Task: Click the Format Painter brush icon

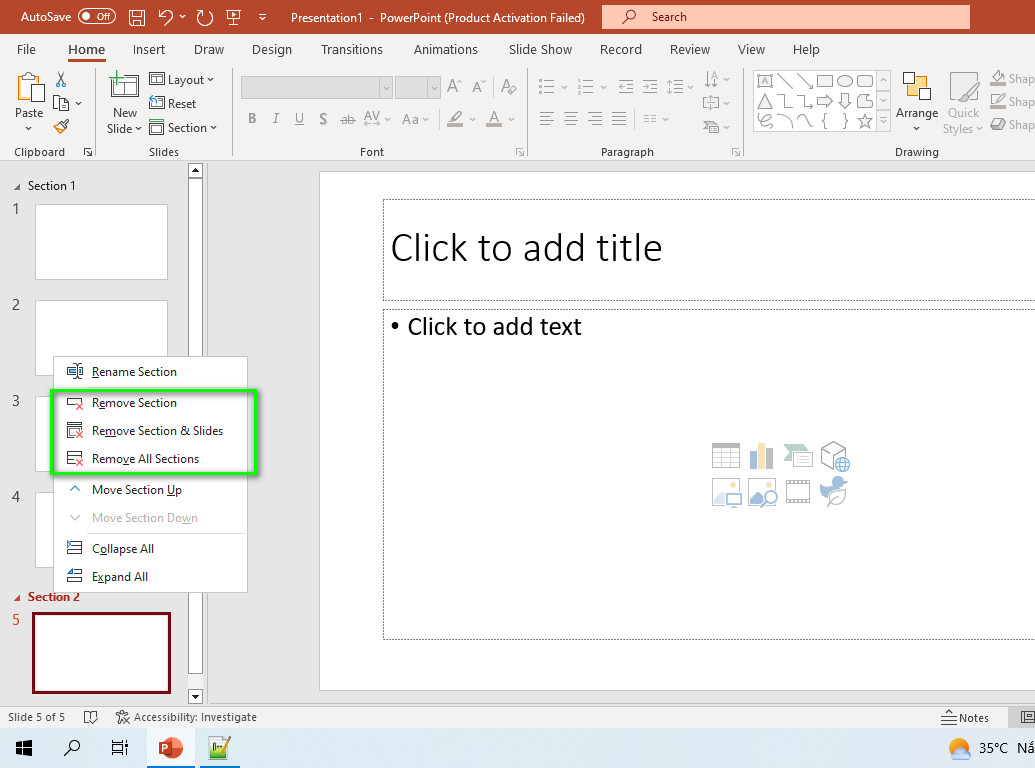Action: (x=61, y=126)
